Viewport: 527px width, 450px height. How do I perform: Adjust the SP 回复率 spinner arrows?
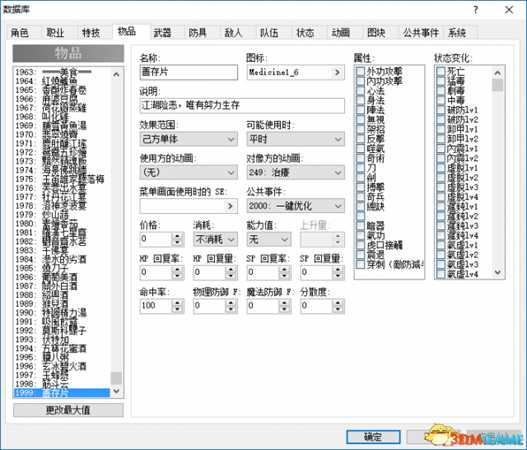(285, 273)
